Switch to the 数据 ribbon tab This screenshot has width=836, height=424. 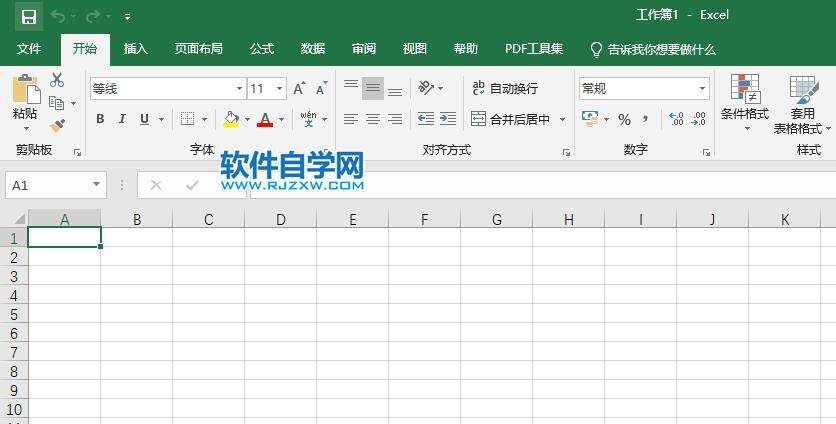pos(313,49)
